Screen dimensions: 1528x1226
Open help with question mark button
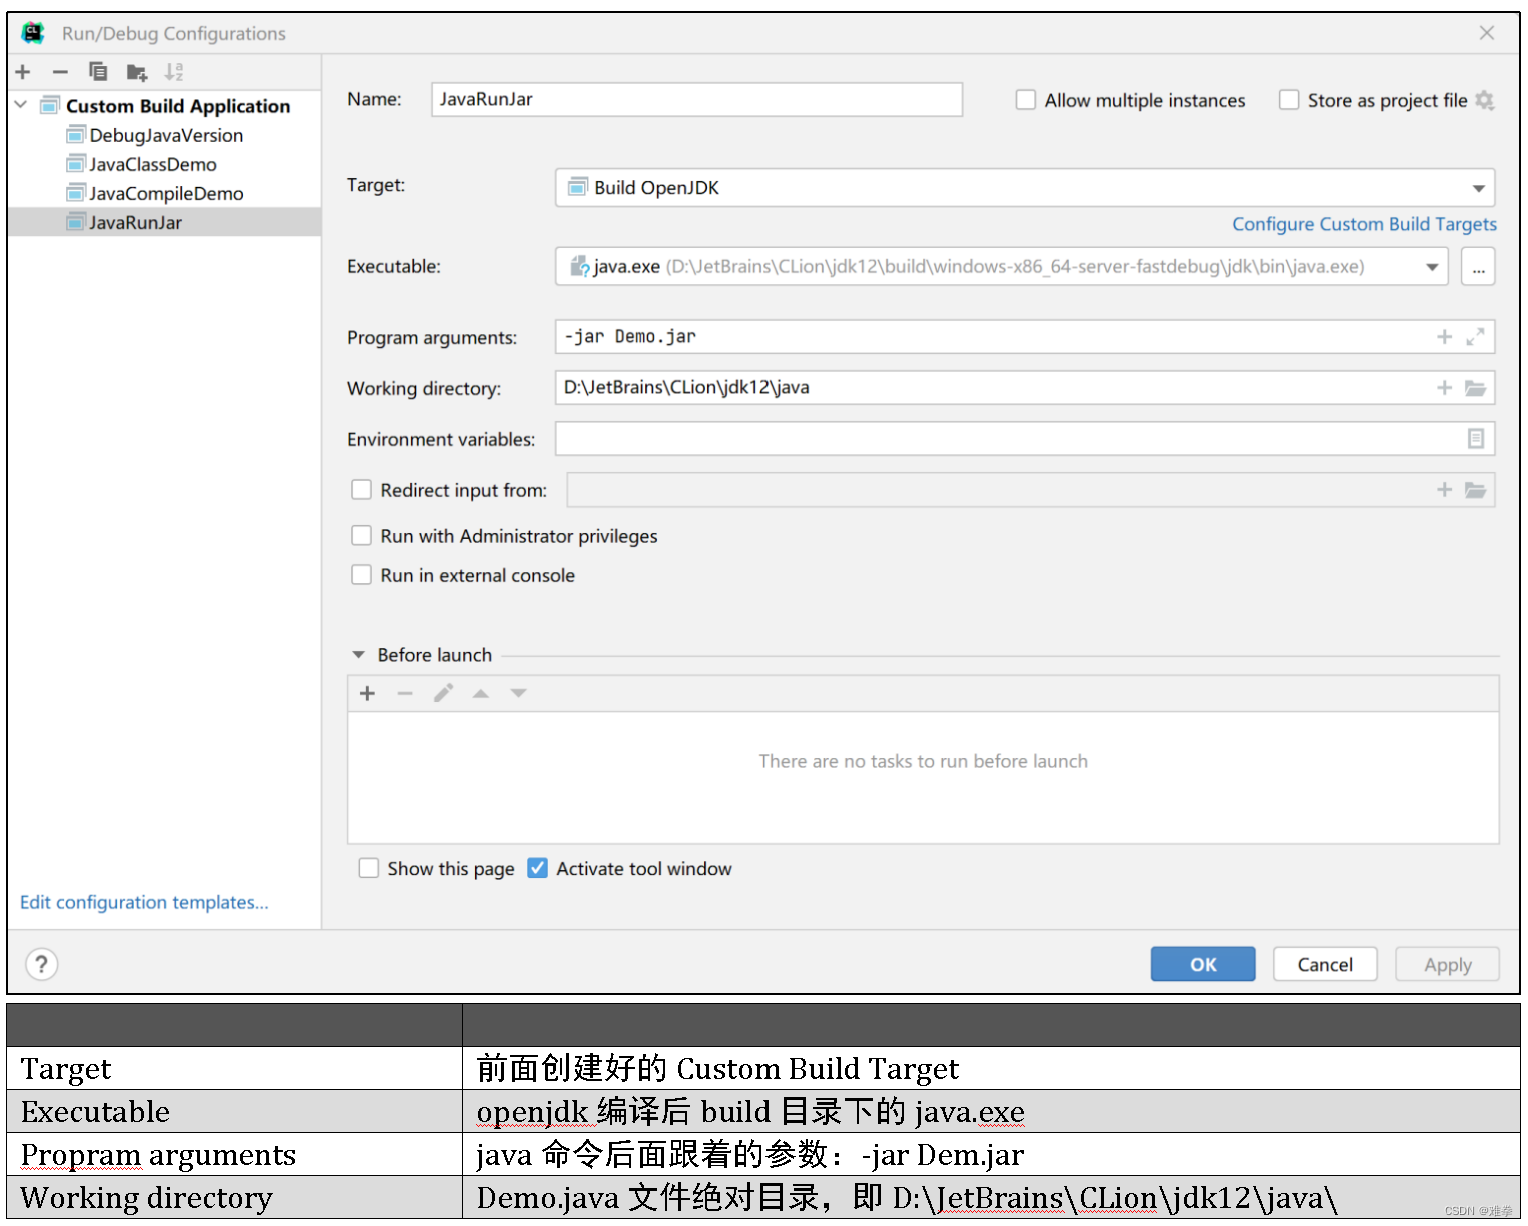pos(41,964)
